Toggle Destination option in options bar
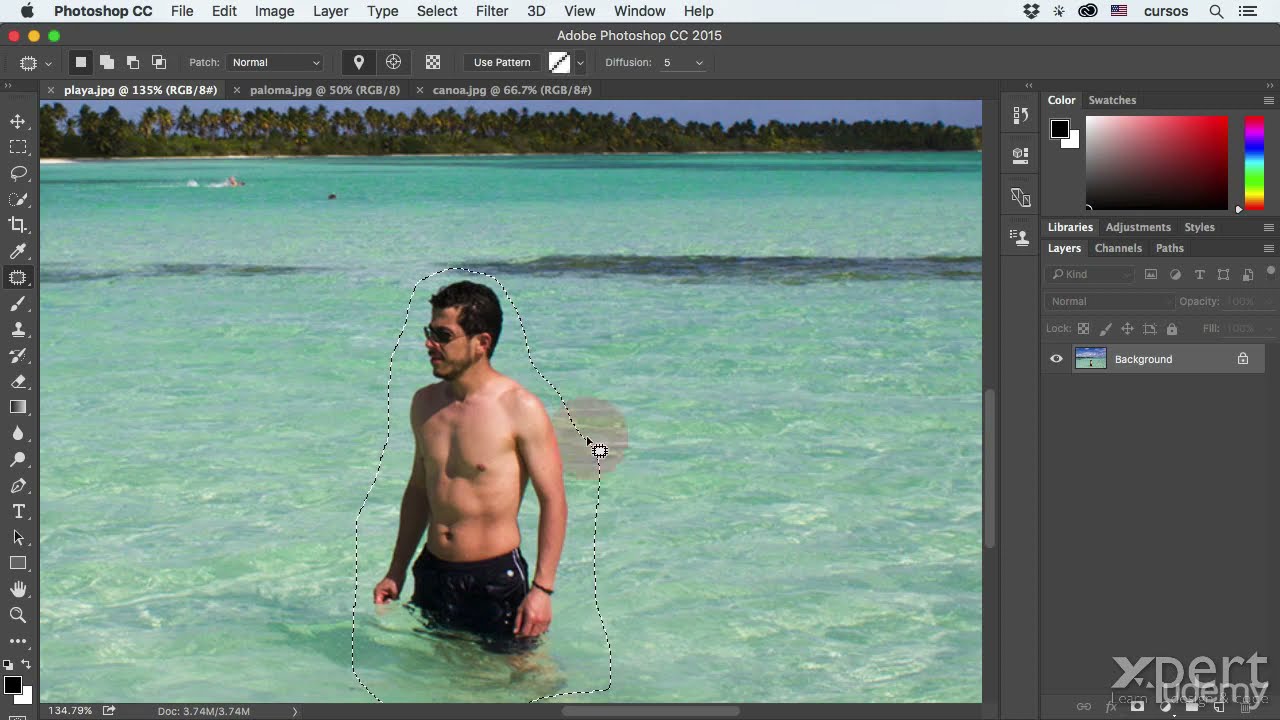 (394, 62)
